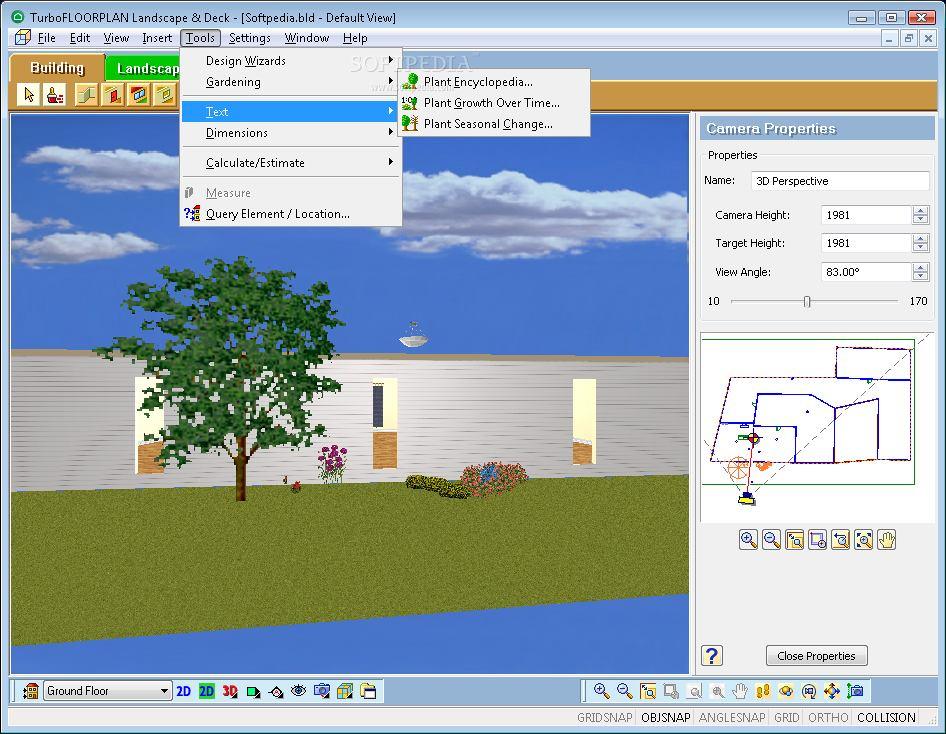Click the orbit fly-around icon
Image resolution: width=946 pixels, height=734 pixels.
786,691
